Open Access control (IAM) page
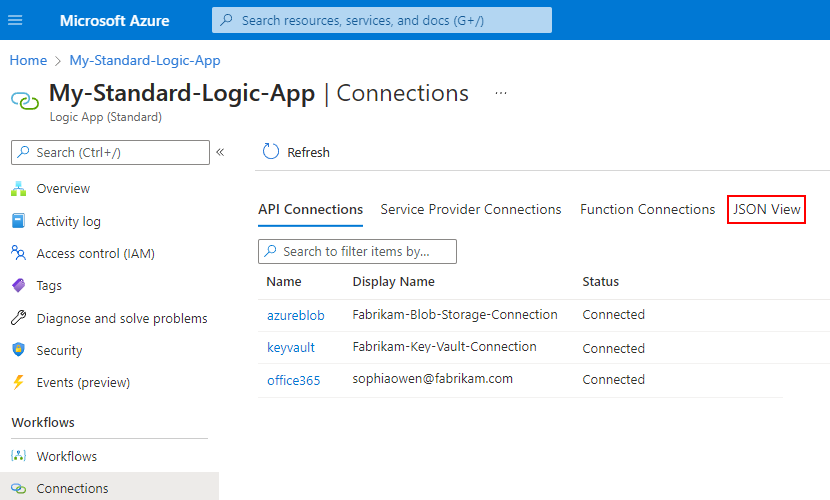This screenshot has height=500, width=830. pos(95,254)
